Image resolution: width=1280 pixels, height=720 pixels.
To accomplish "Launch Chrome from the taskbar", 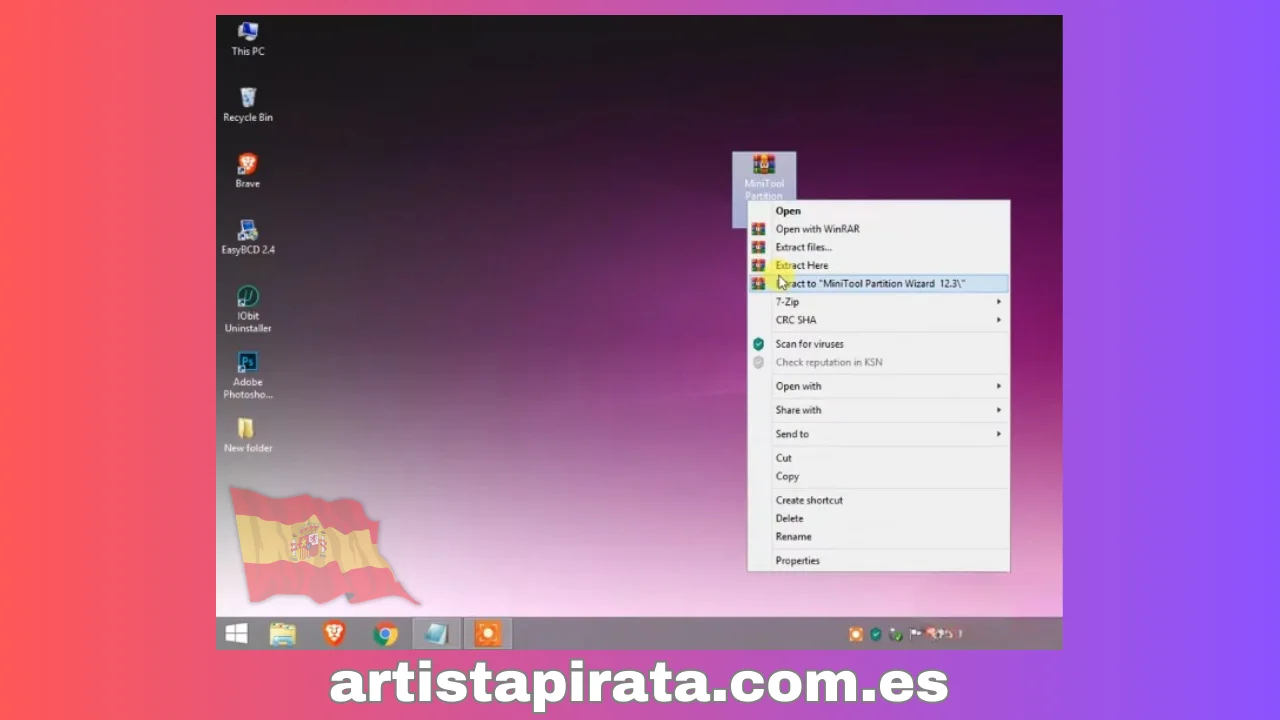I will click(386, 634).
